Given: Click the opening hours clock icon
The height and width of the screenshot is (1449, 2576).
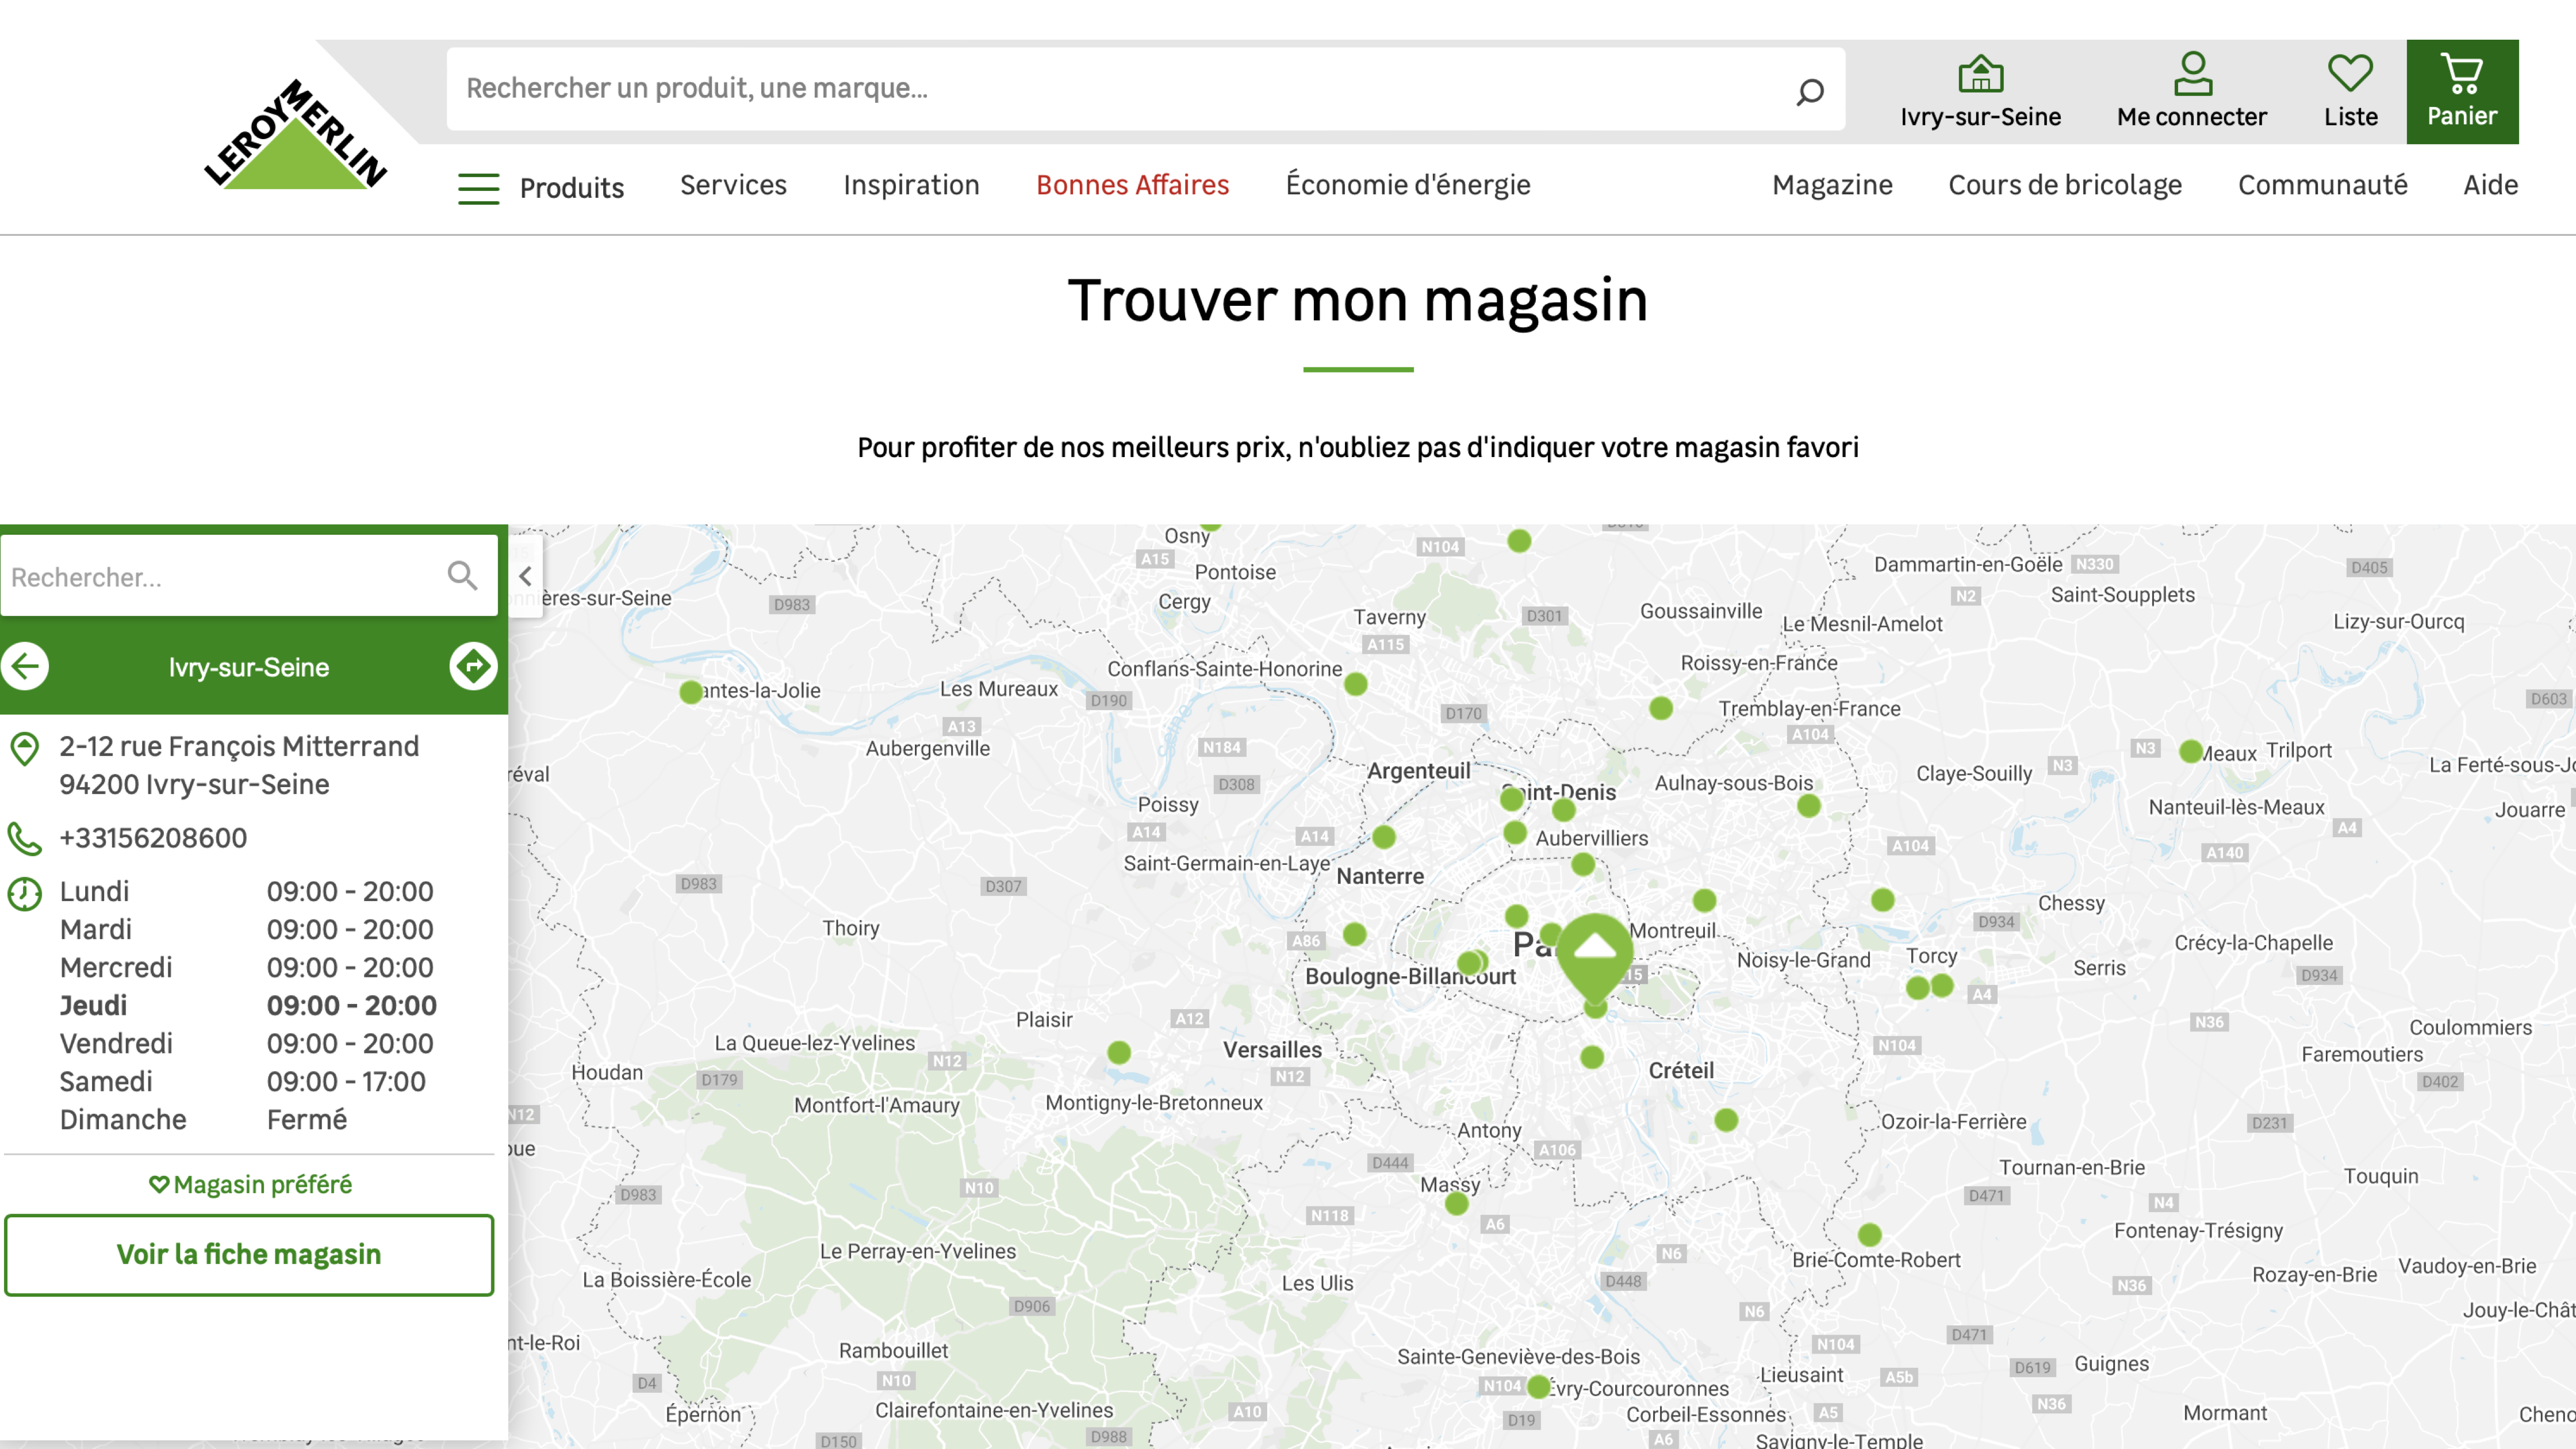Looking at the screenshot, I should [x=24, y=893].
